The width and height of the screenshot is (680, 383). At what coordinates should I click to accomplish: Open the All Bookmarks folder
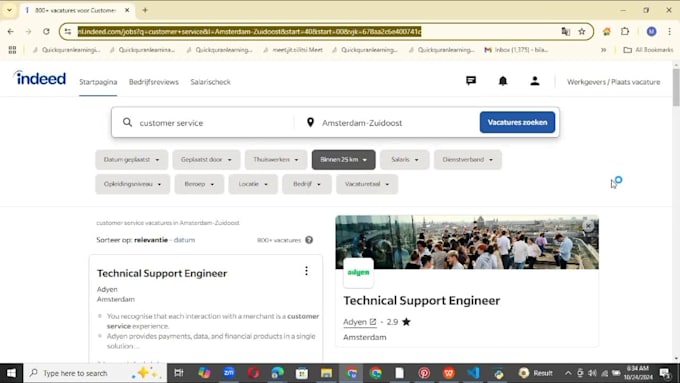pos(648,50)
